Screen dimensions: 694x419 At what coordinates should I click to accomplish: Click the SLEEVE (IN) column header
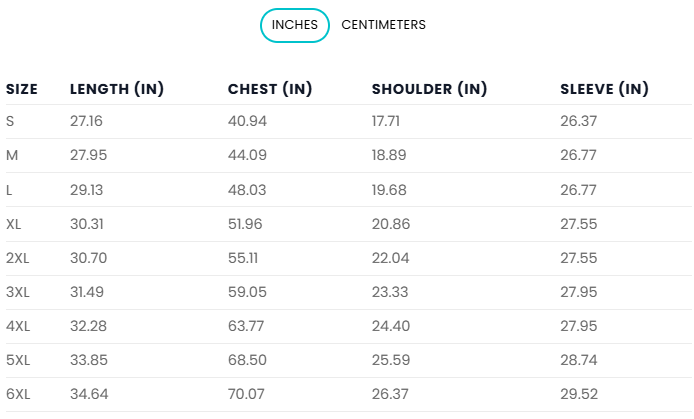[605, 89]
